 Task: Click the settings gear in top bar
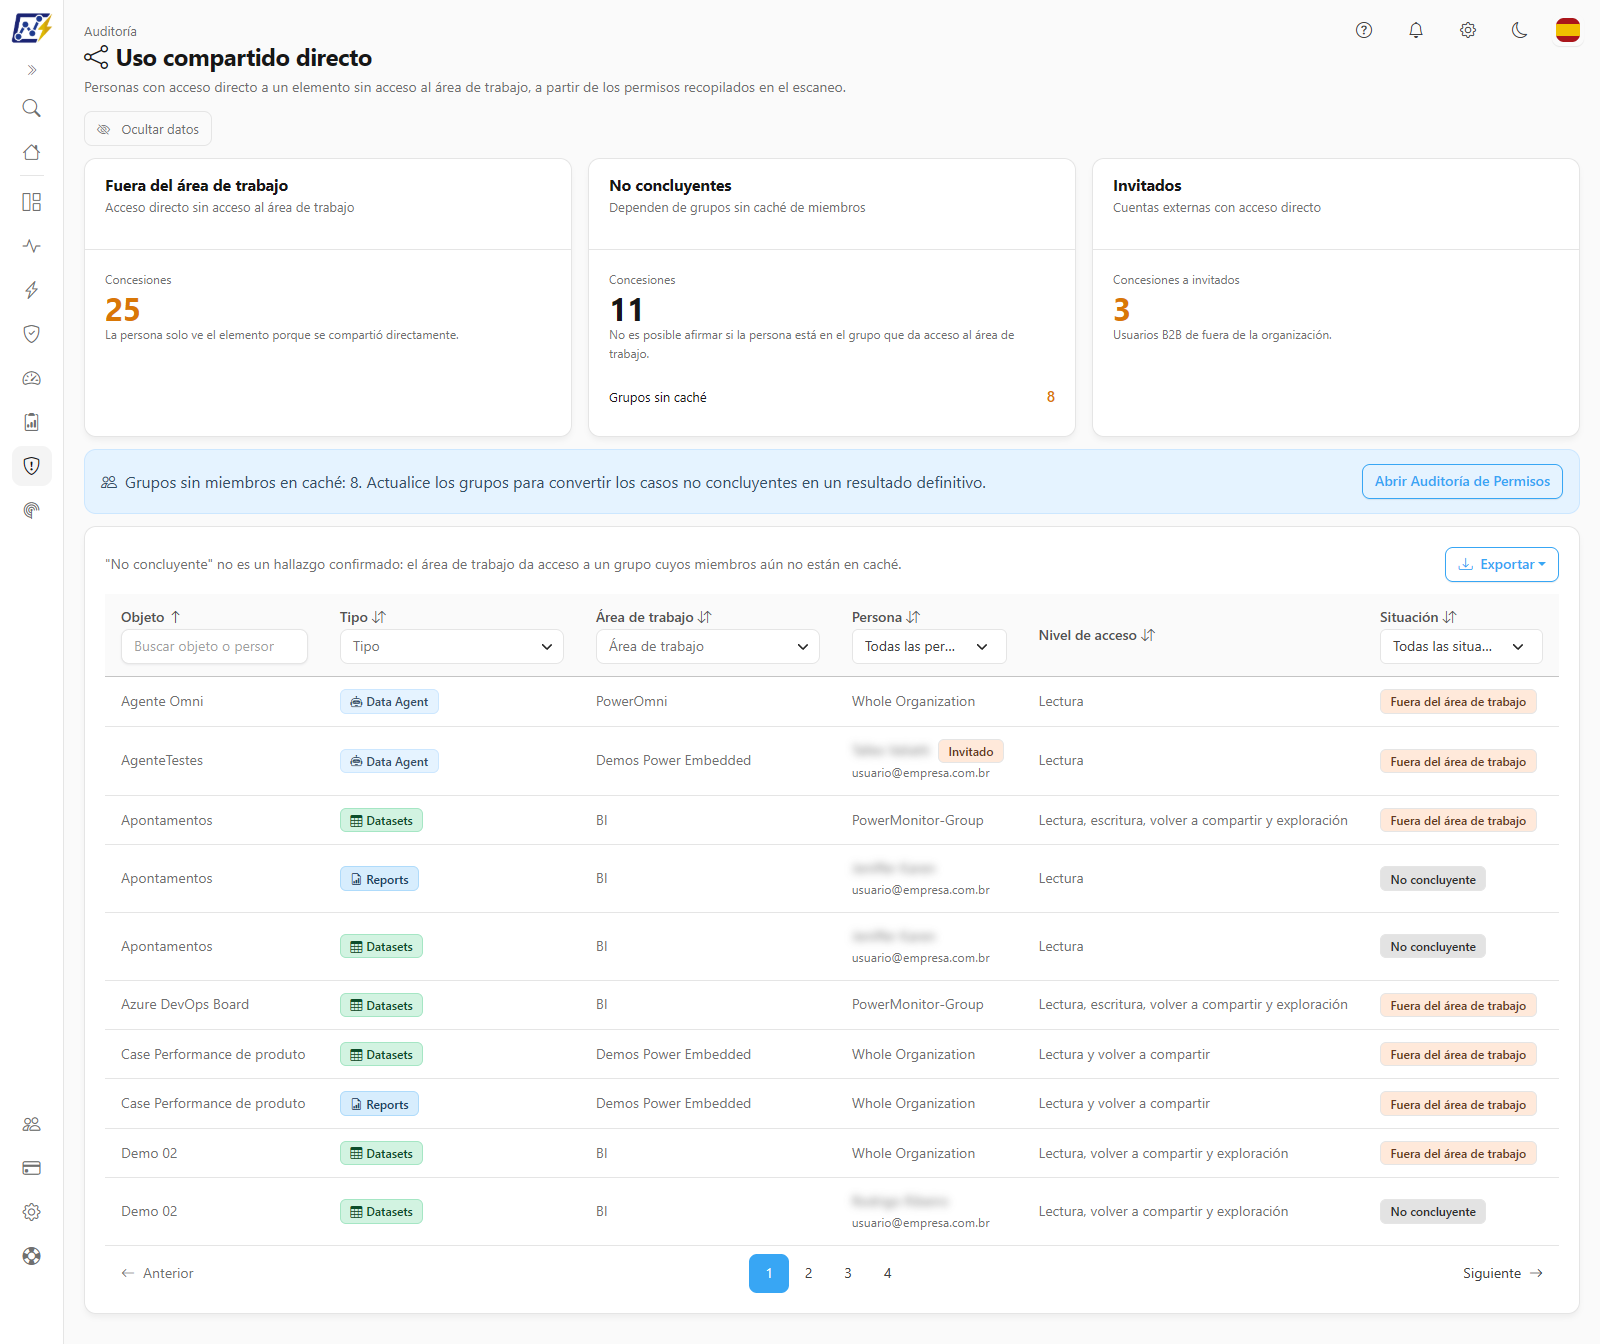tap(1468, 30)
